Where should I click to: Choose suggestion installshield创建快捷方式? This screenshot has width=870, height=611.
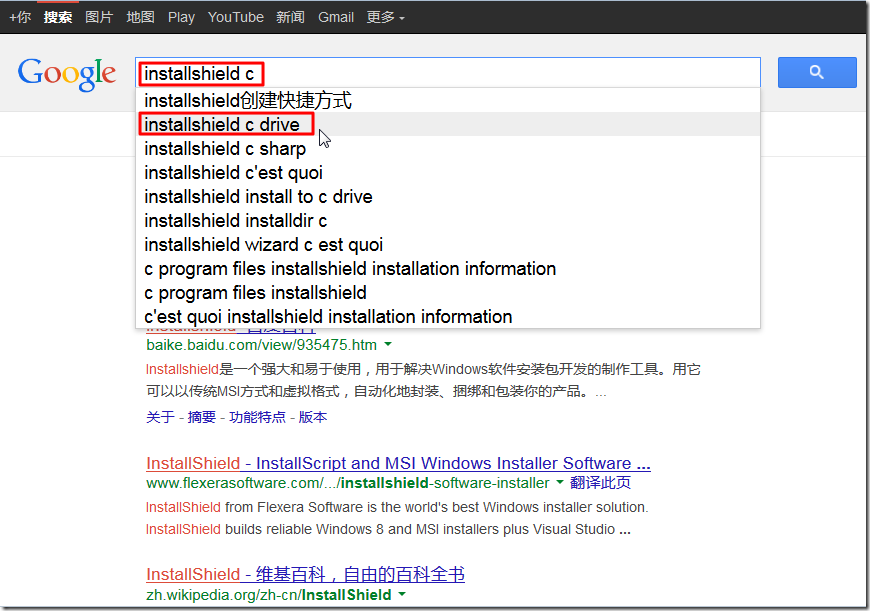[x=448, y=100]
